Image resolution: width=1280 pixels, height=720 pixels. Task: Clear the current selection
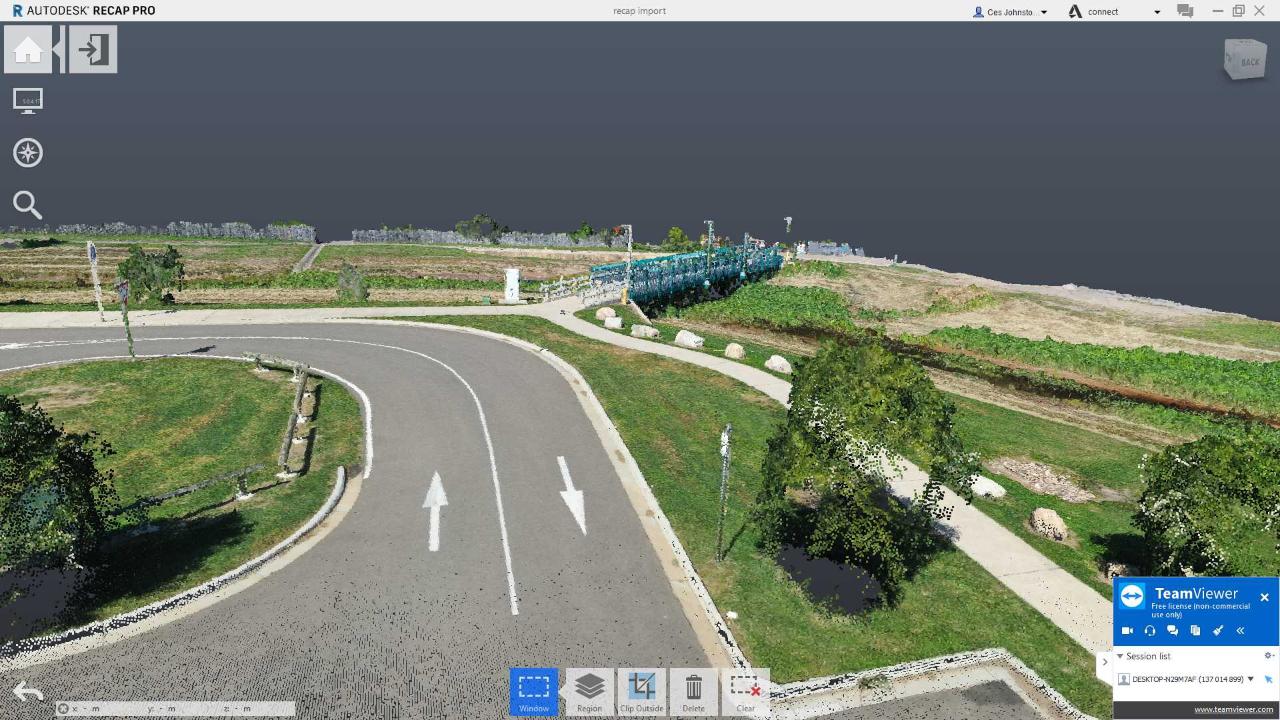(x=746, y=691)
